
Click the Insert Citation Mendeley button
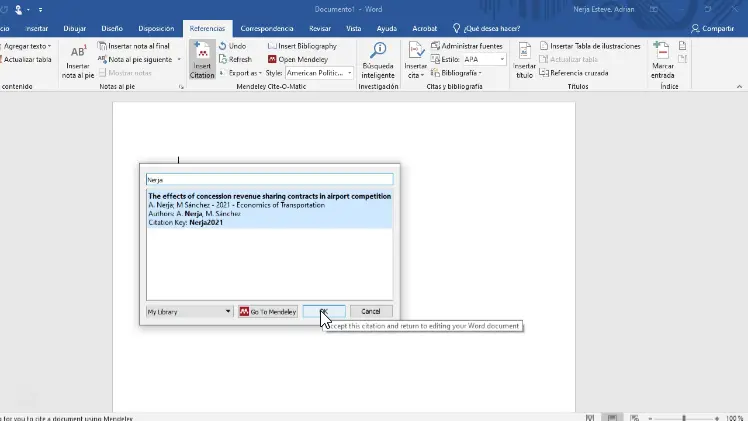click(x=202, y=60)
